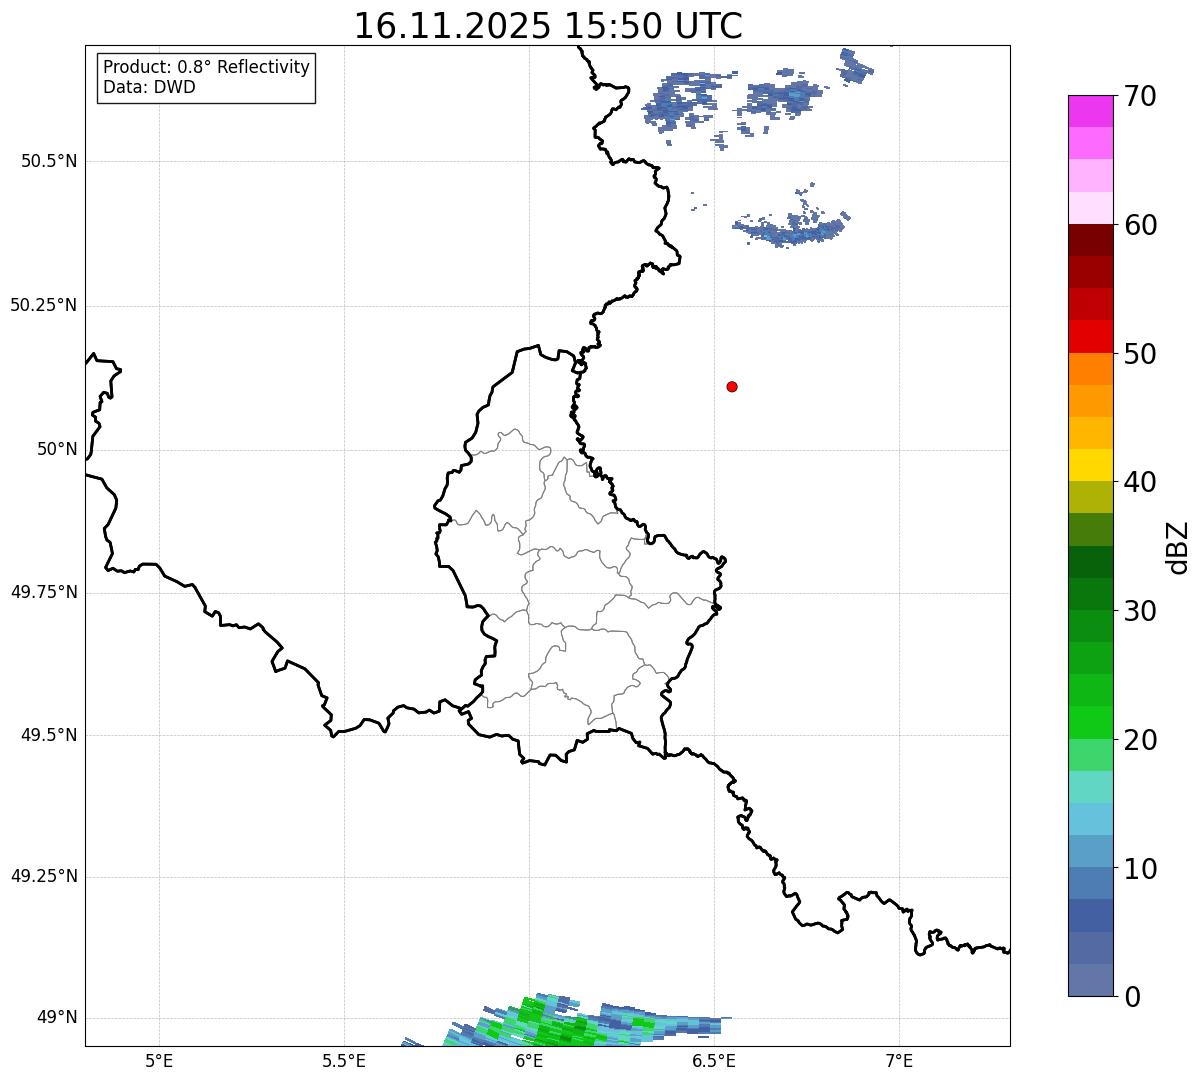
Task: Click the slate-blue bottom colorbar swatch at 0
Action: (1091, 980)
